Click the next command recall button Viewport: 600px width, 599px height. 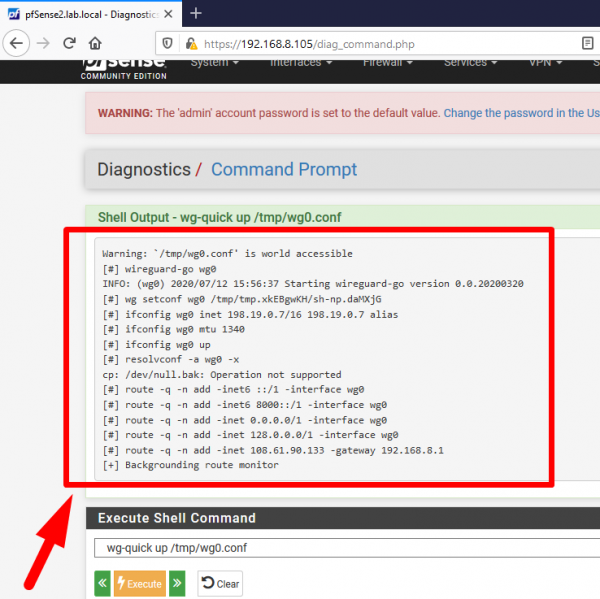[178, 584]
